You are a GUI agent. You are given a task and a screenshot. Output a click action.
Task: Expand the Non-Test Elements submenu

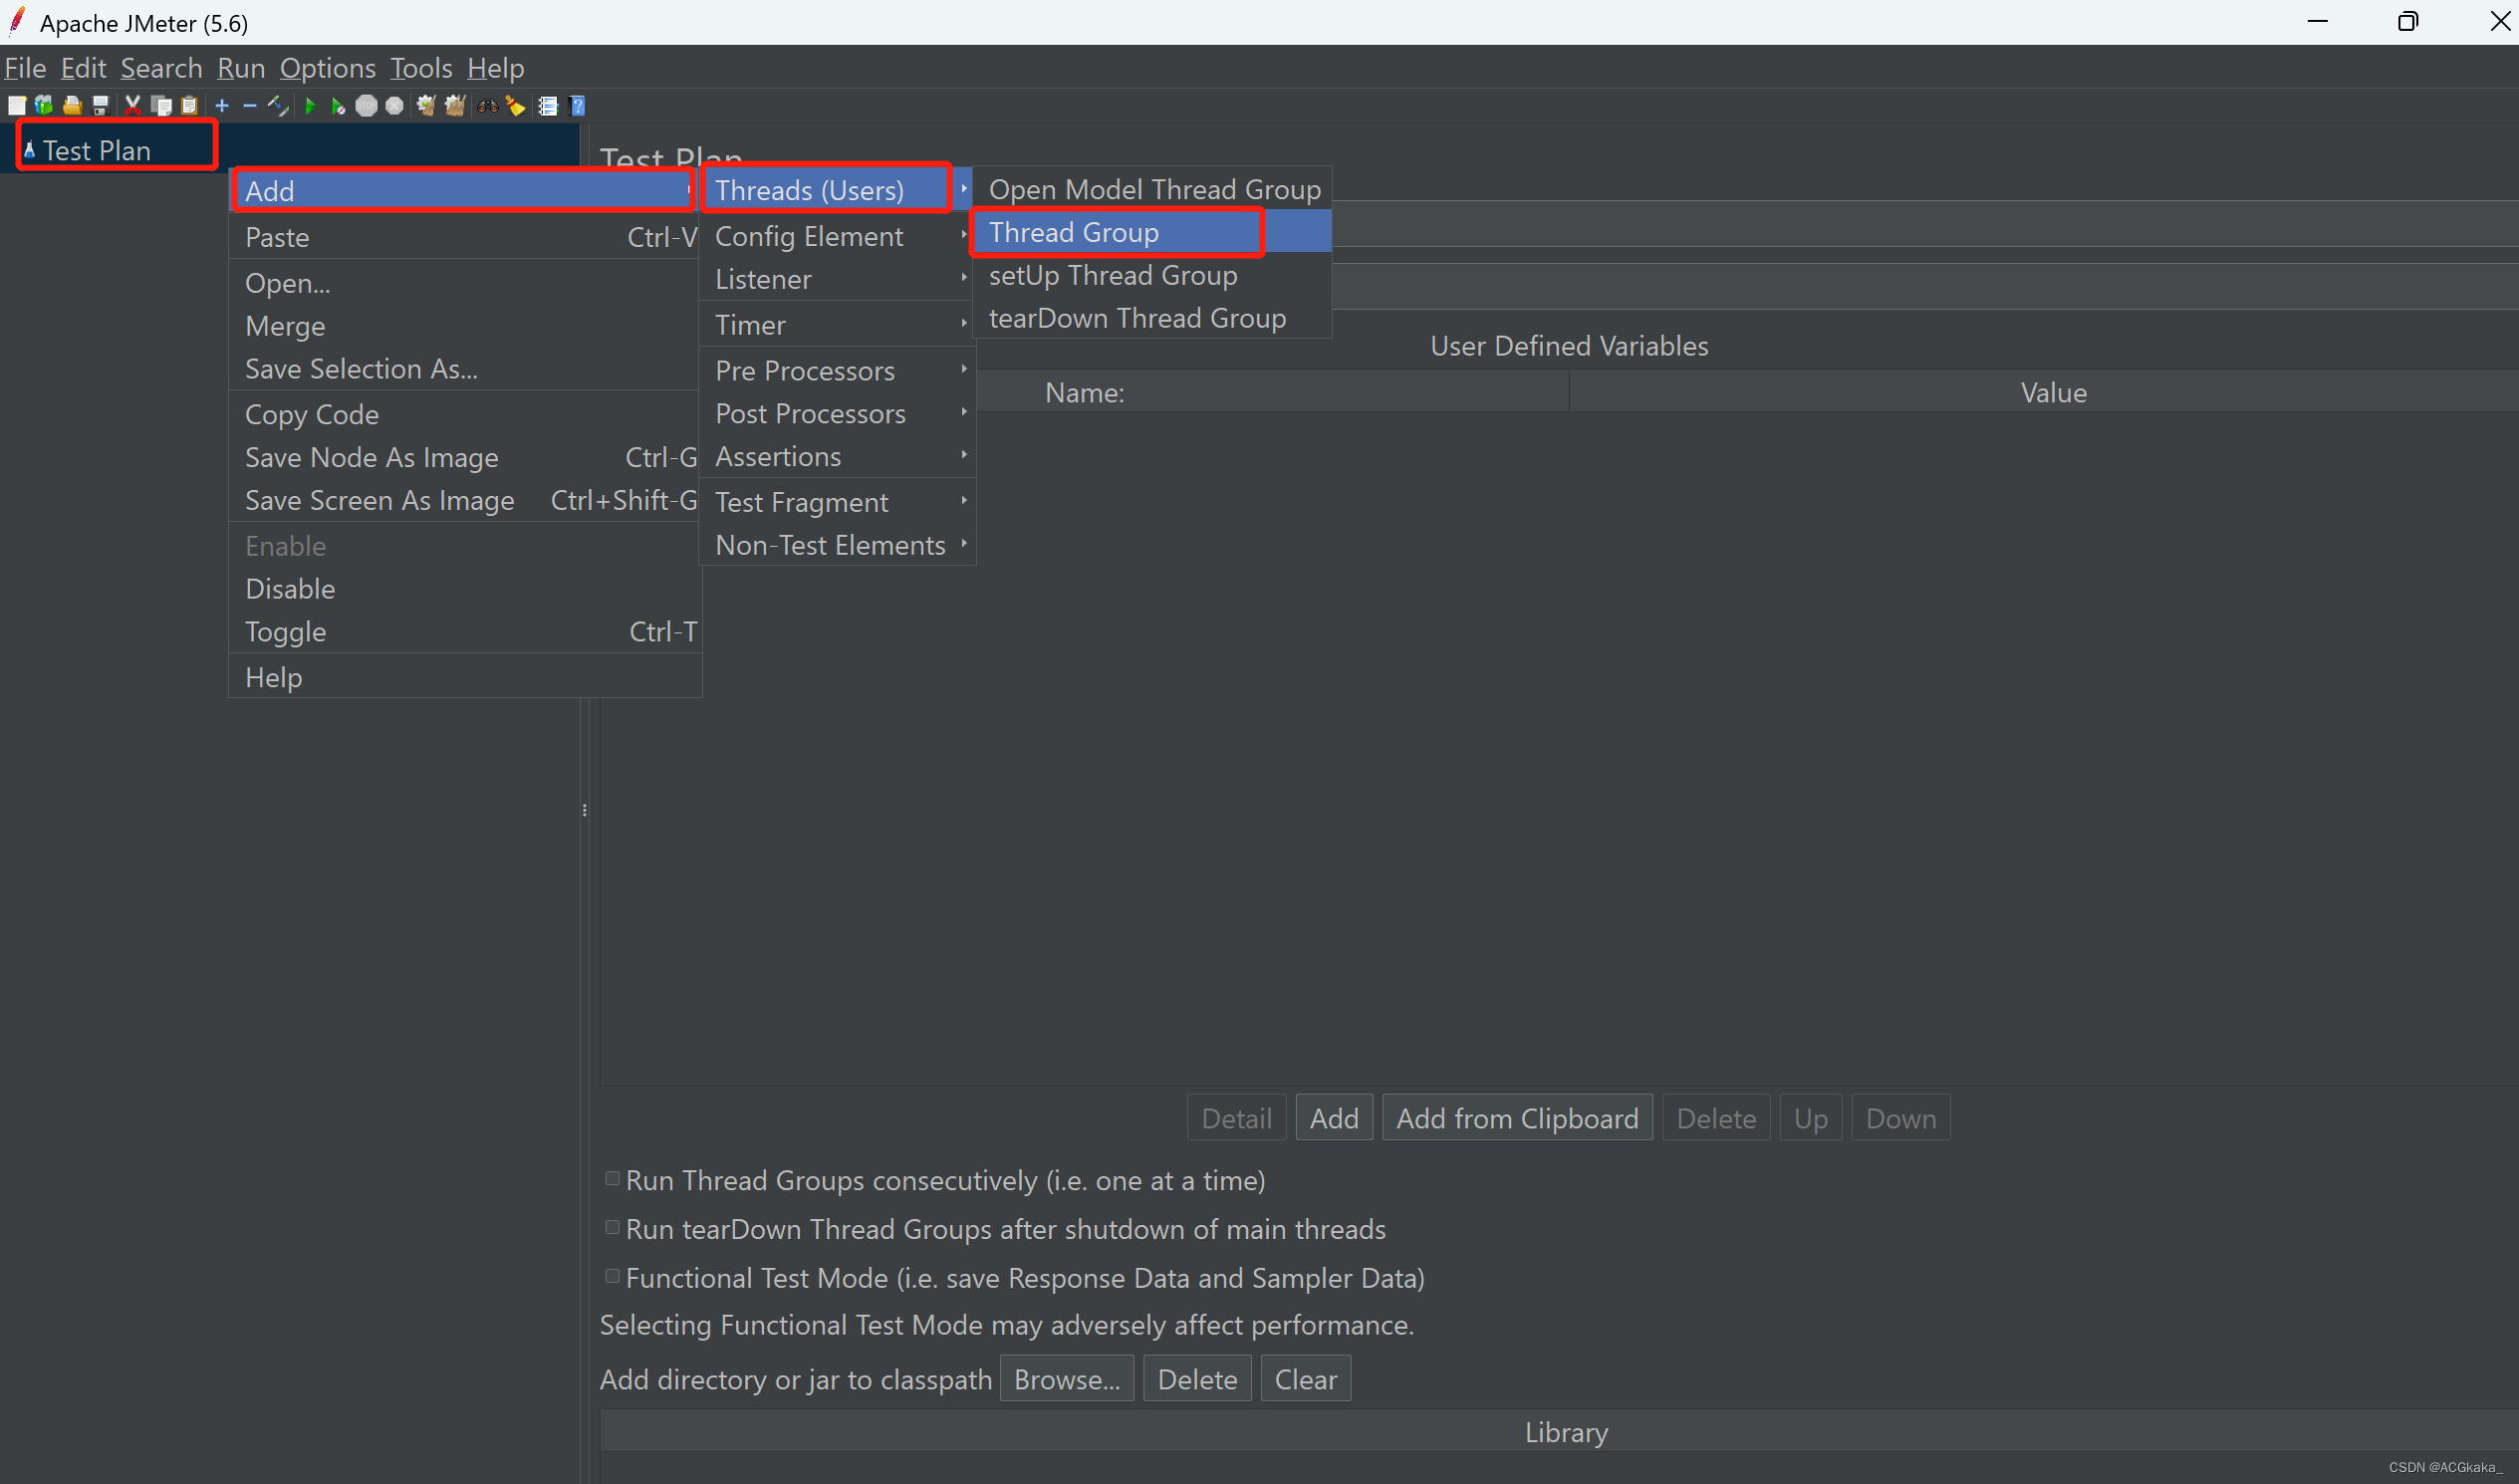[x=838, y=545]
